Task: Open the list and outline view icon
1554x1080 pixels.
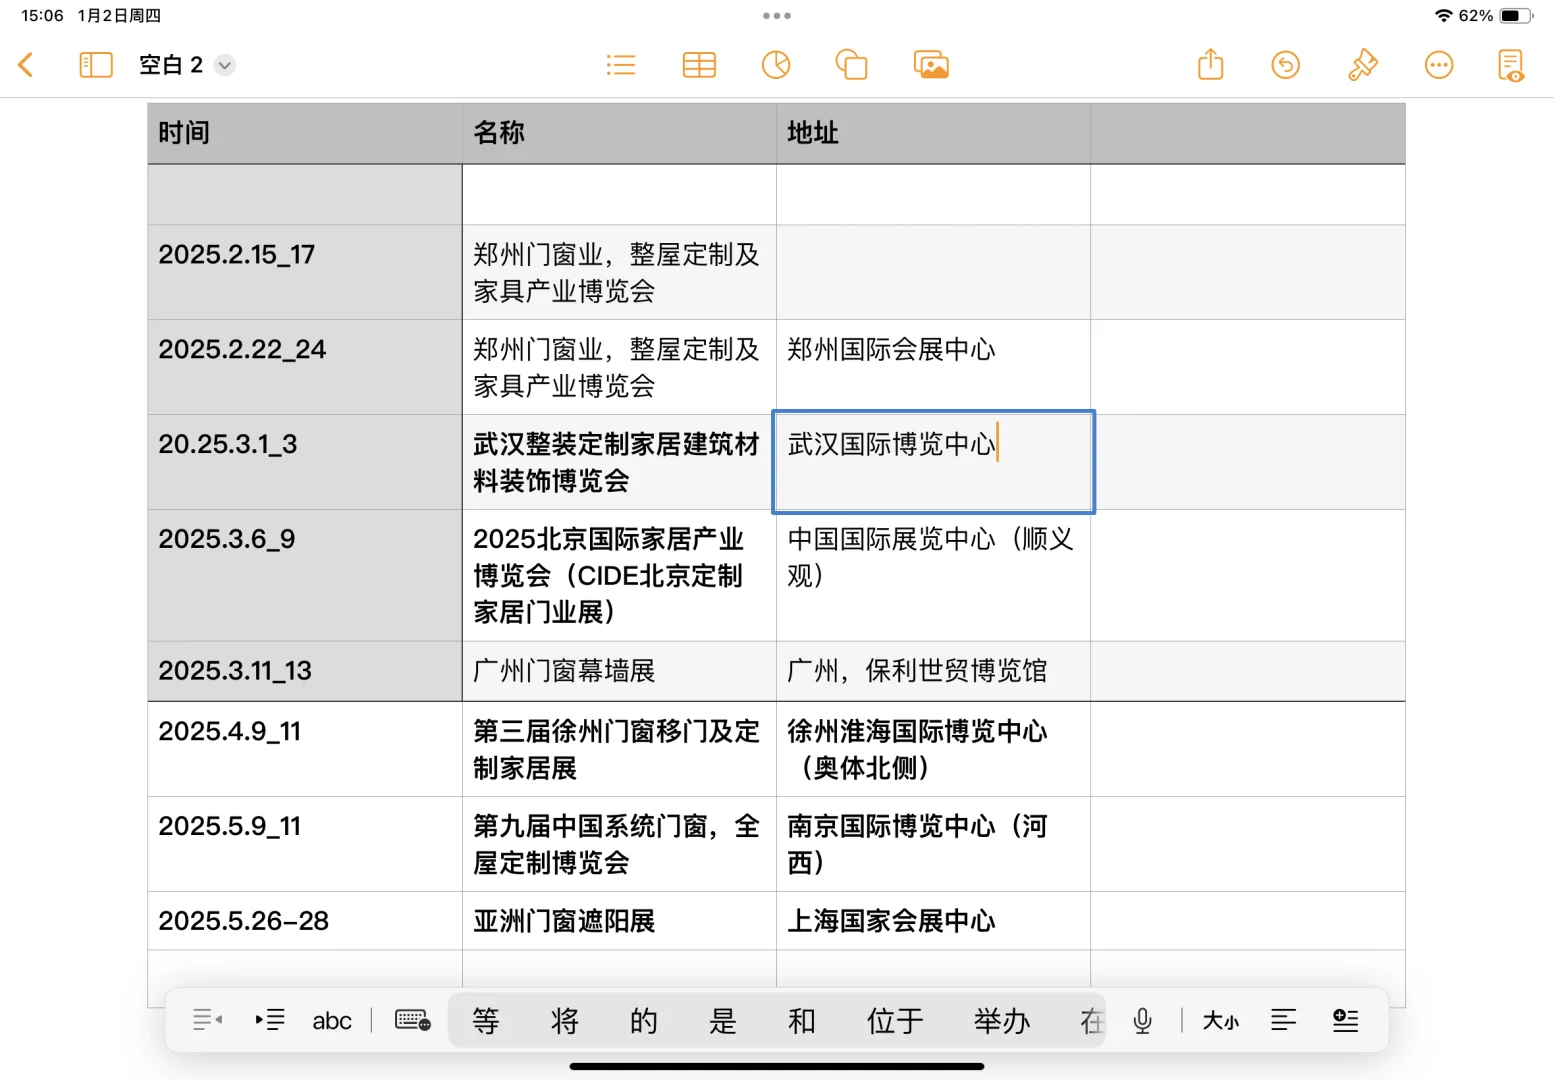Action: coord(621,65)
